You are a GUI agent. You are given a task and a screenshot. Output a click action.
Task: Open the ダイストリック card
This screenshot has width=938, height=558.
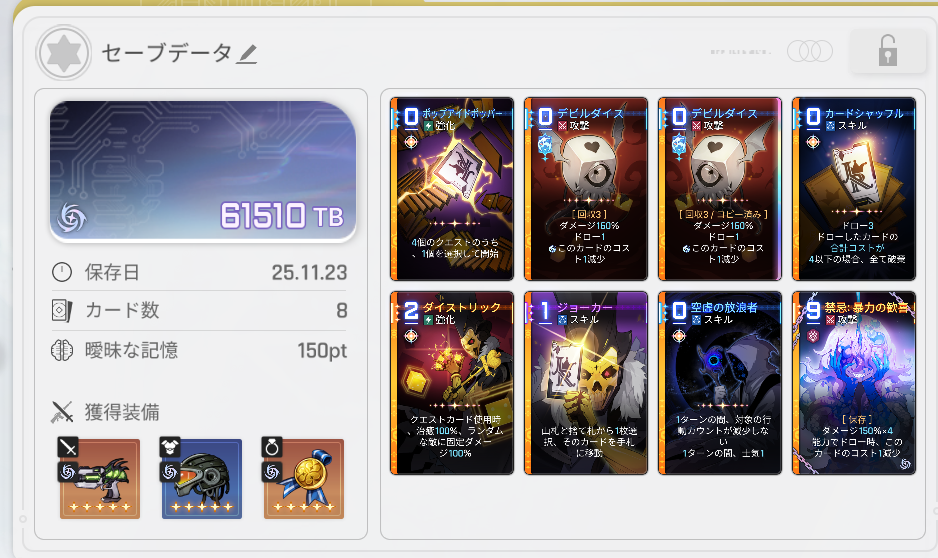tap(452, 383)
